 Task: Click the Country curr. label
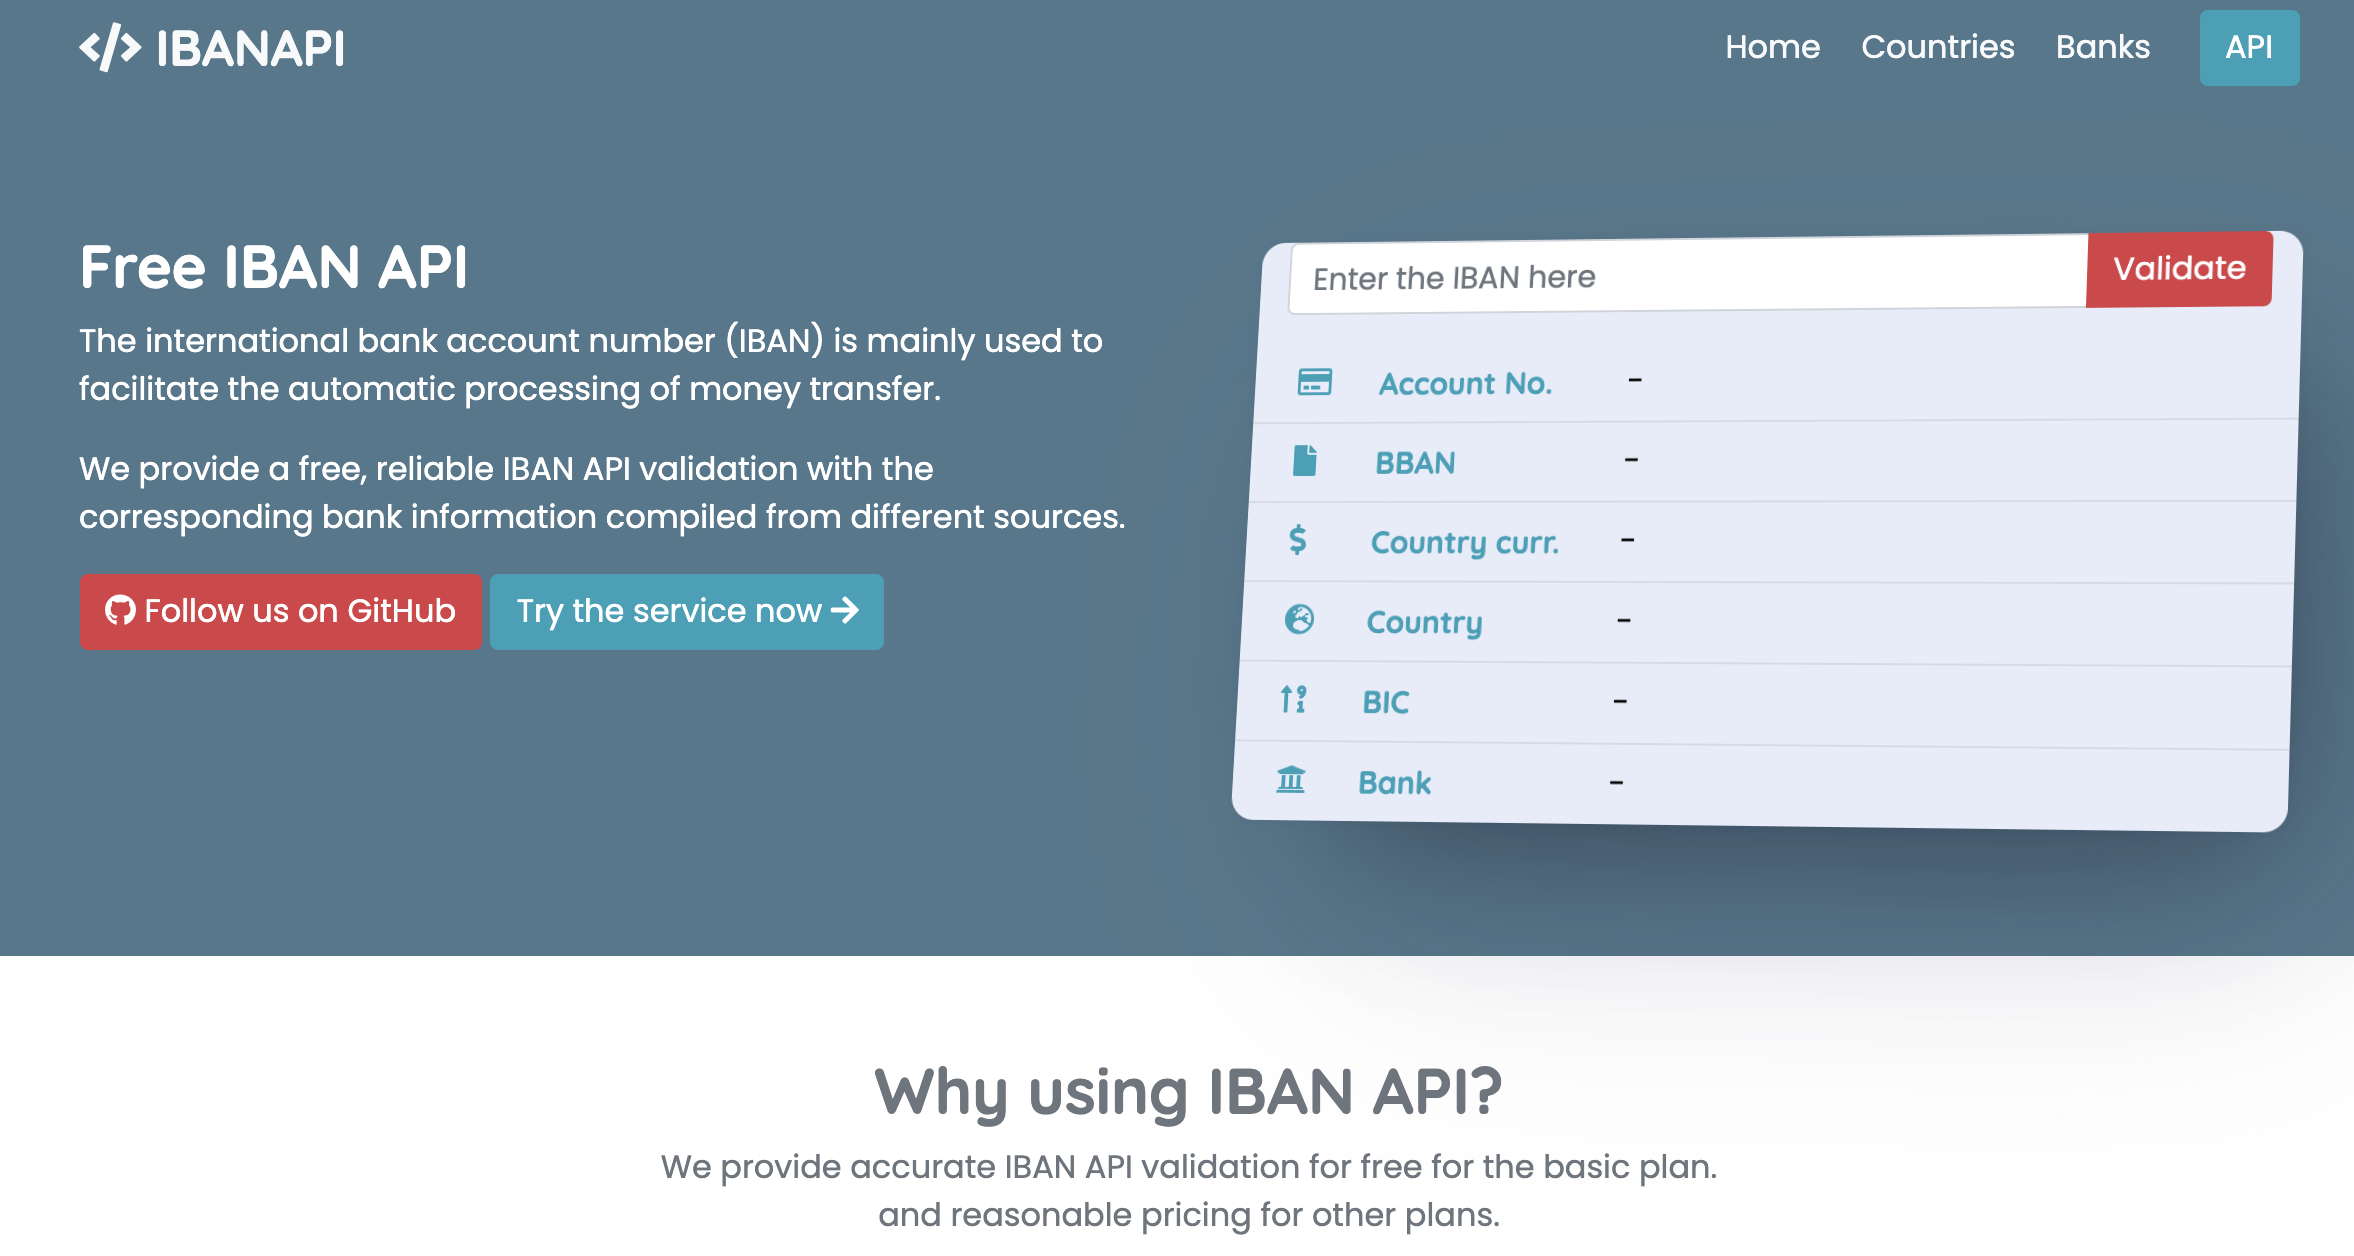[x=1466, y=542]
